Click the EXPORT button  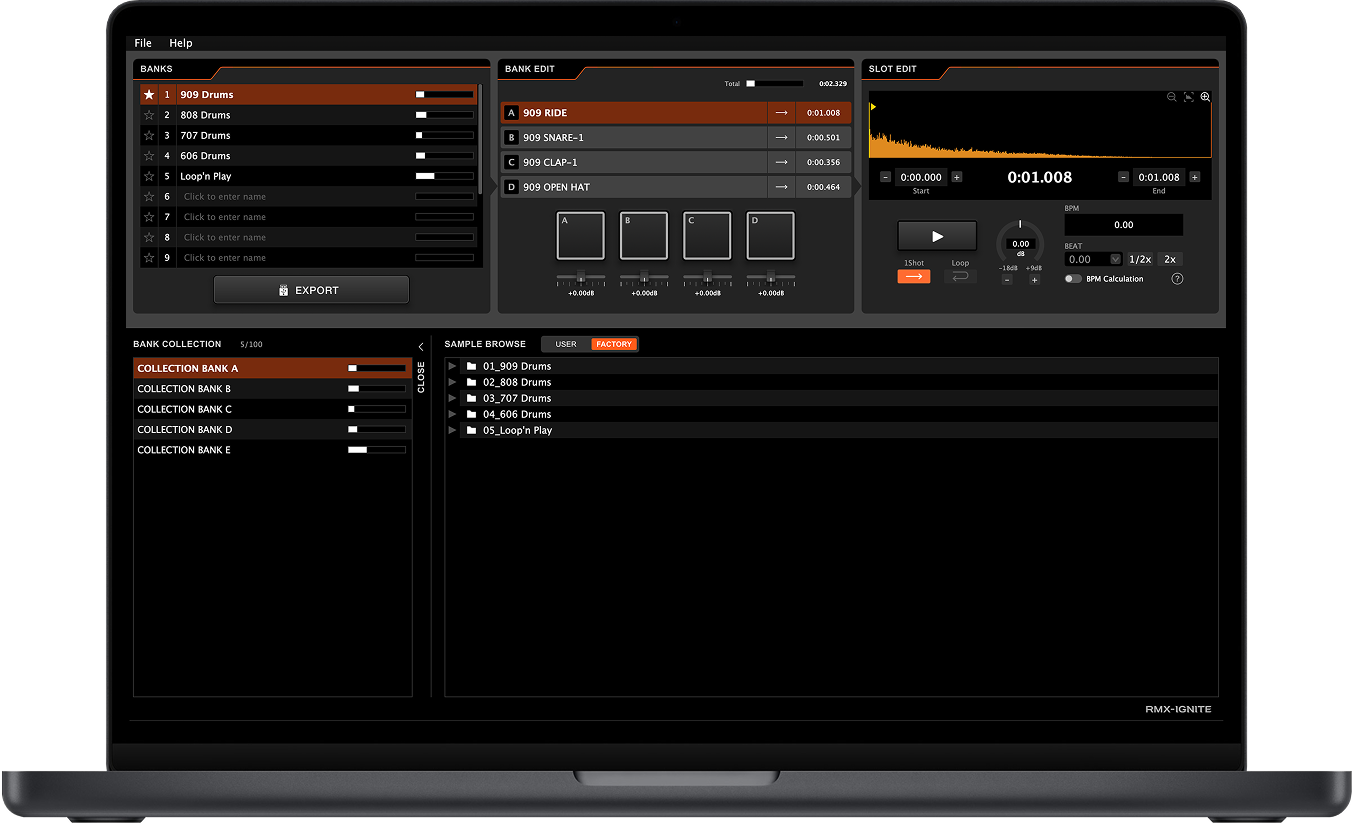pos(311,289)
